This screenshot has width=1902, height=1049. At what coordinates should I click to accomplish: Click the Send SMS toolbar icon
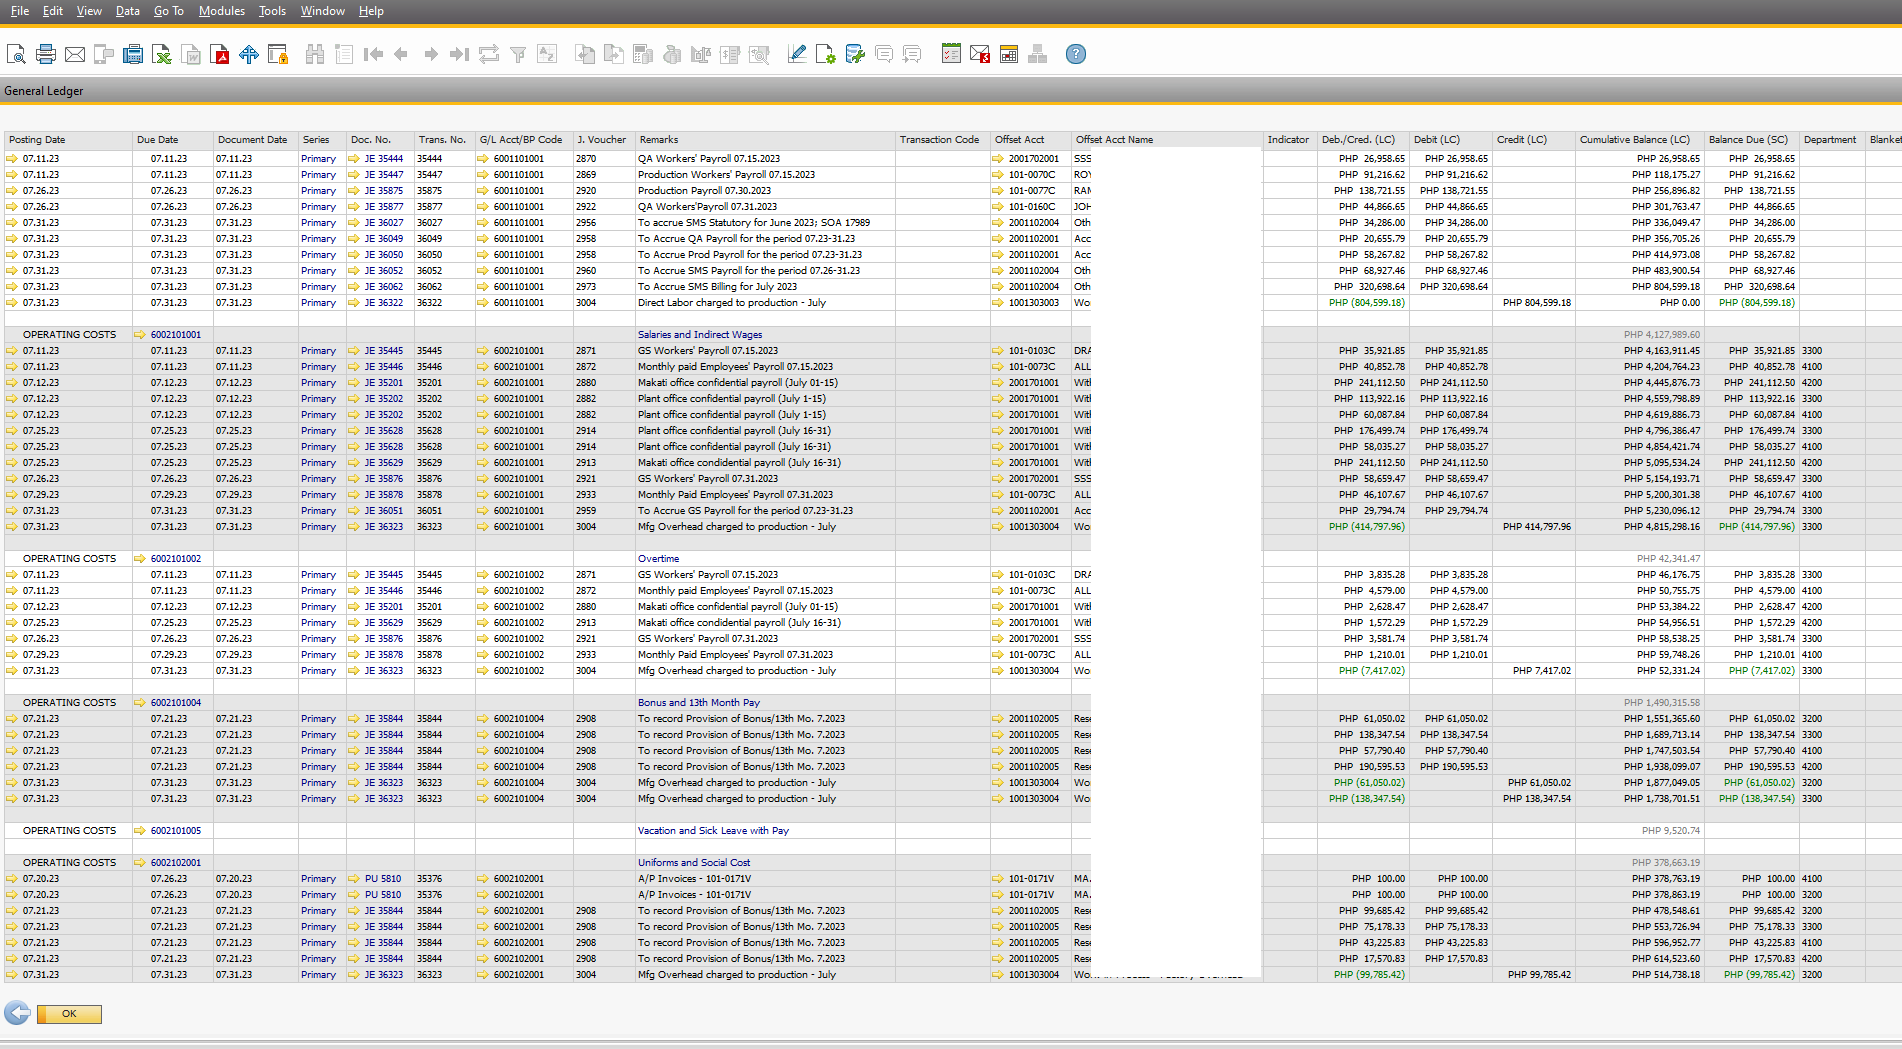[103, 54]
